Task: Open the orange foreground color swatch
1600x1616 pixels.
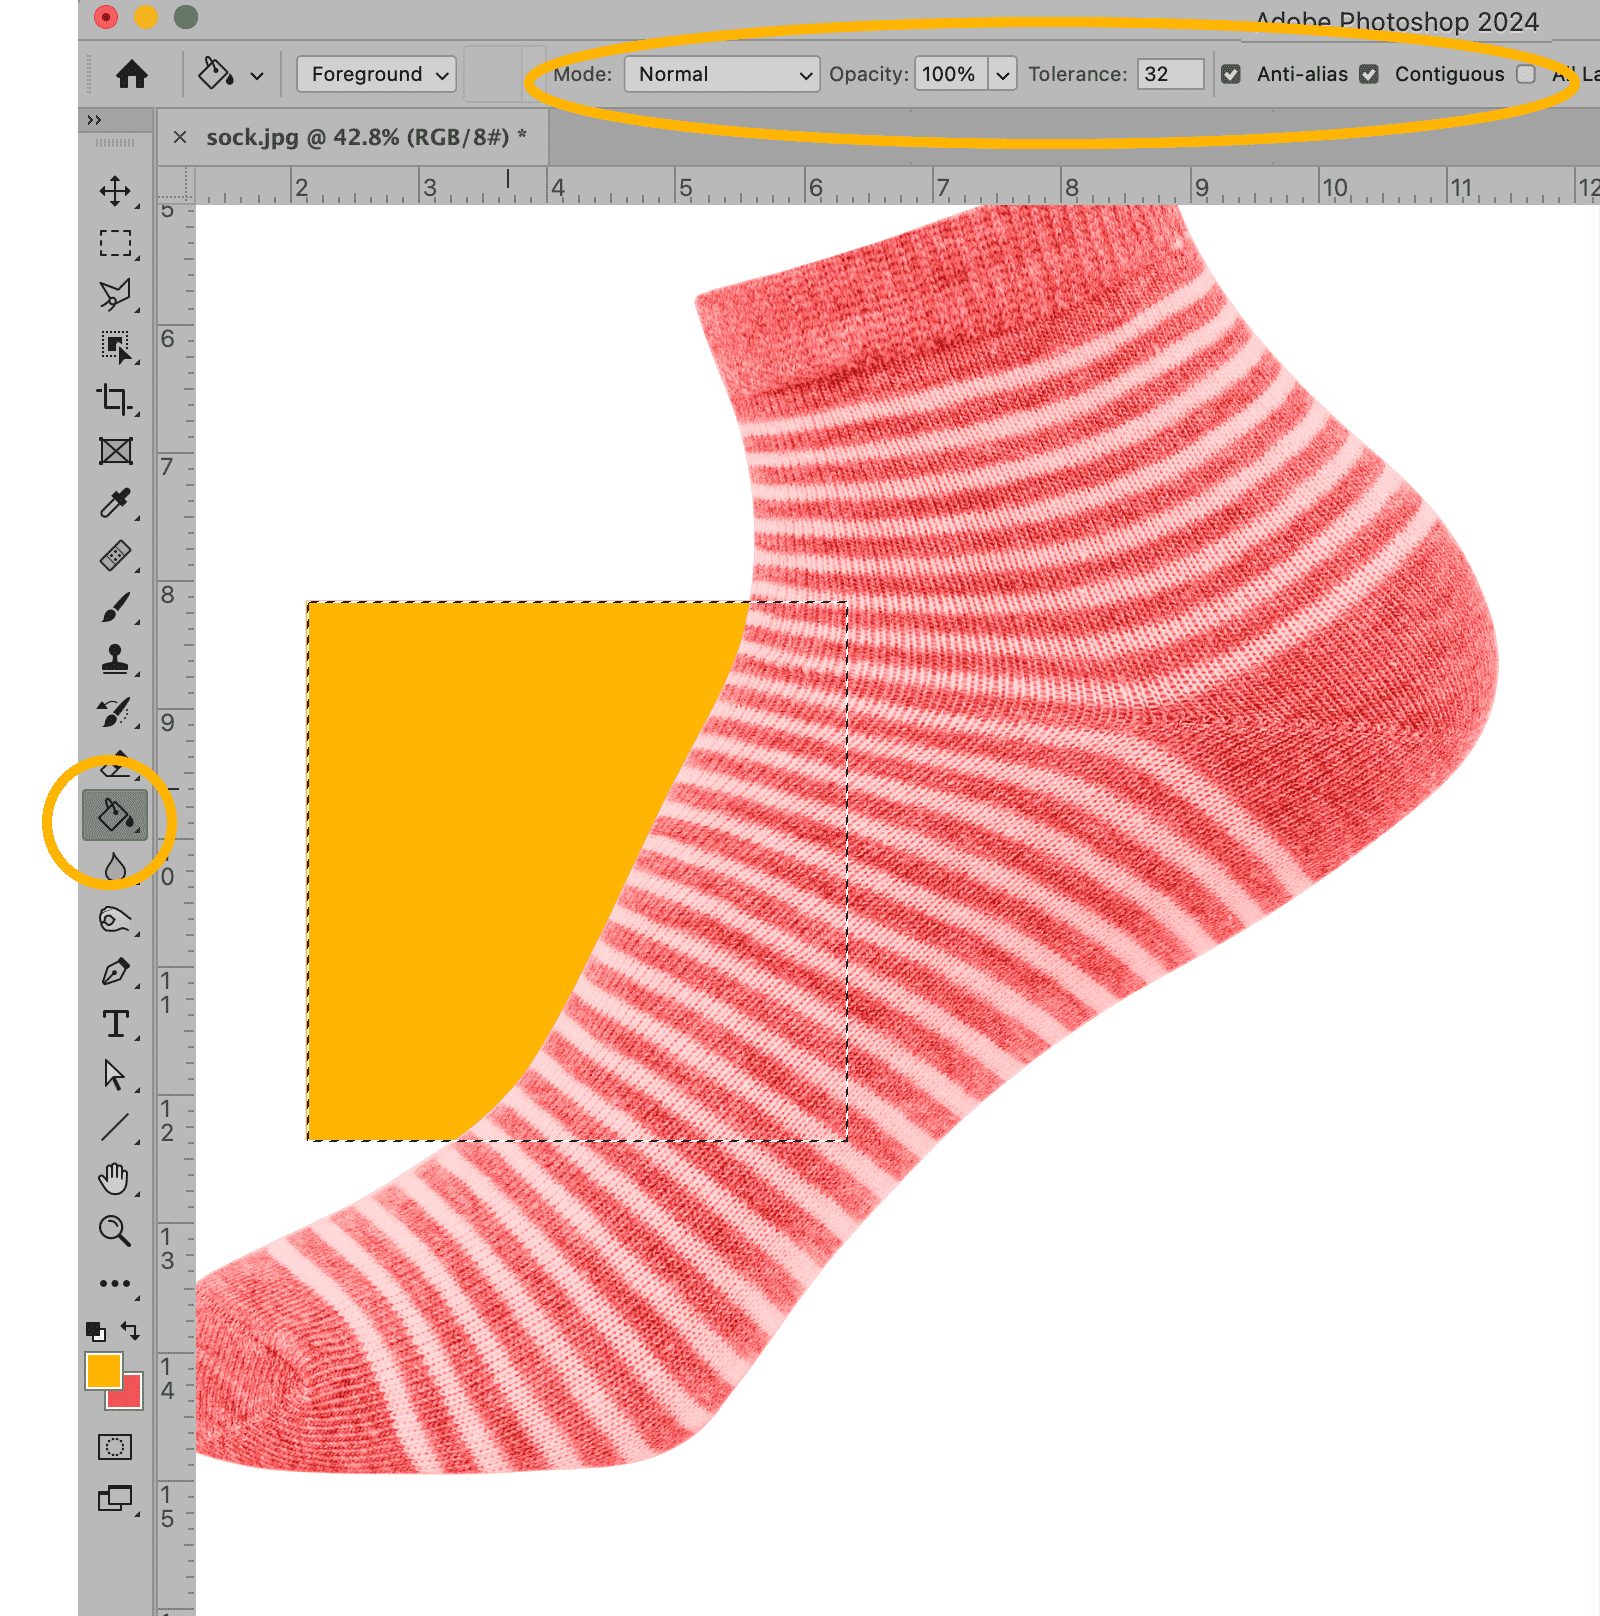Action: (x=102, y=1370)
